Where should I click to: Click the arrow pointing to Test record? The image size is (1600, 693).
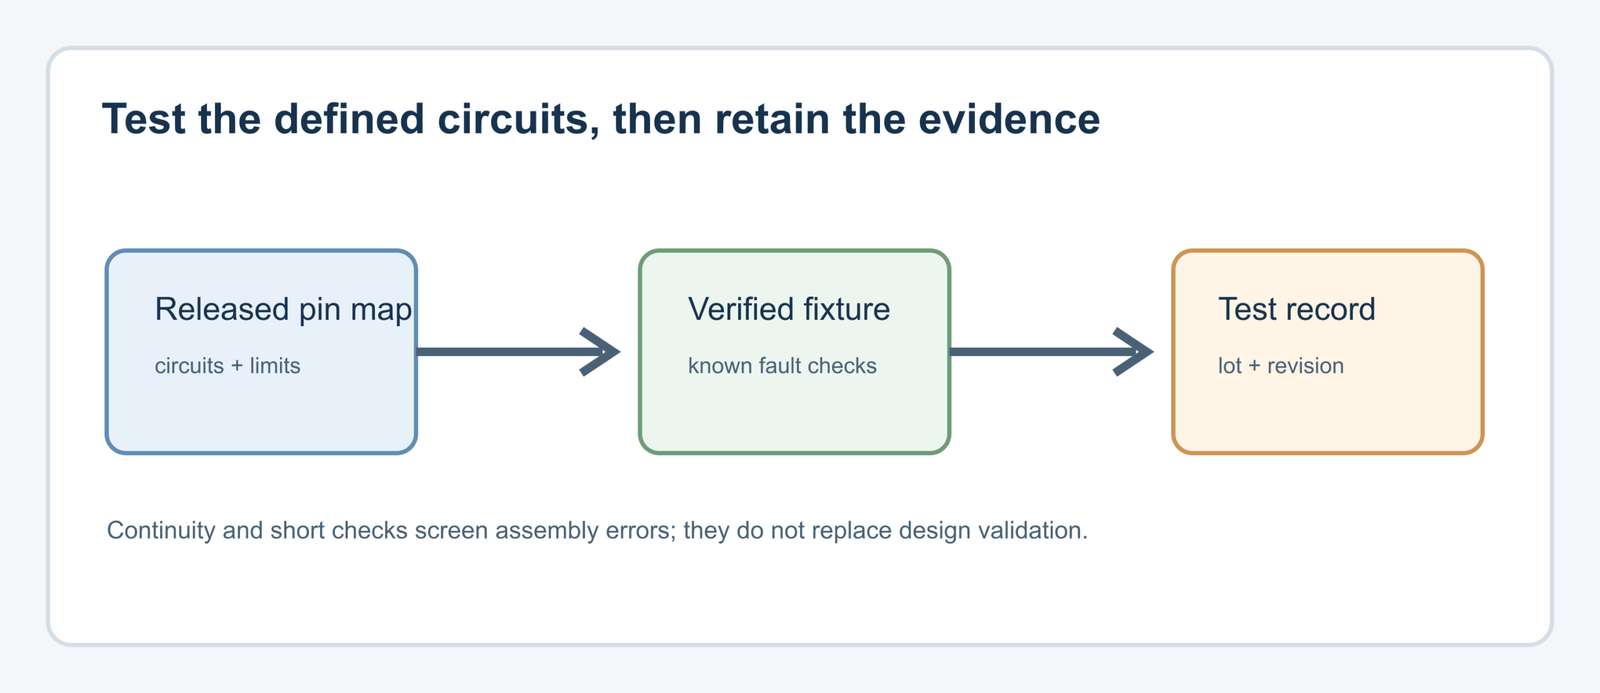point(1052,352)
